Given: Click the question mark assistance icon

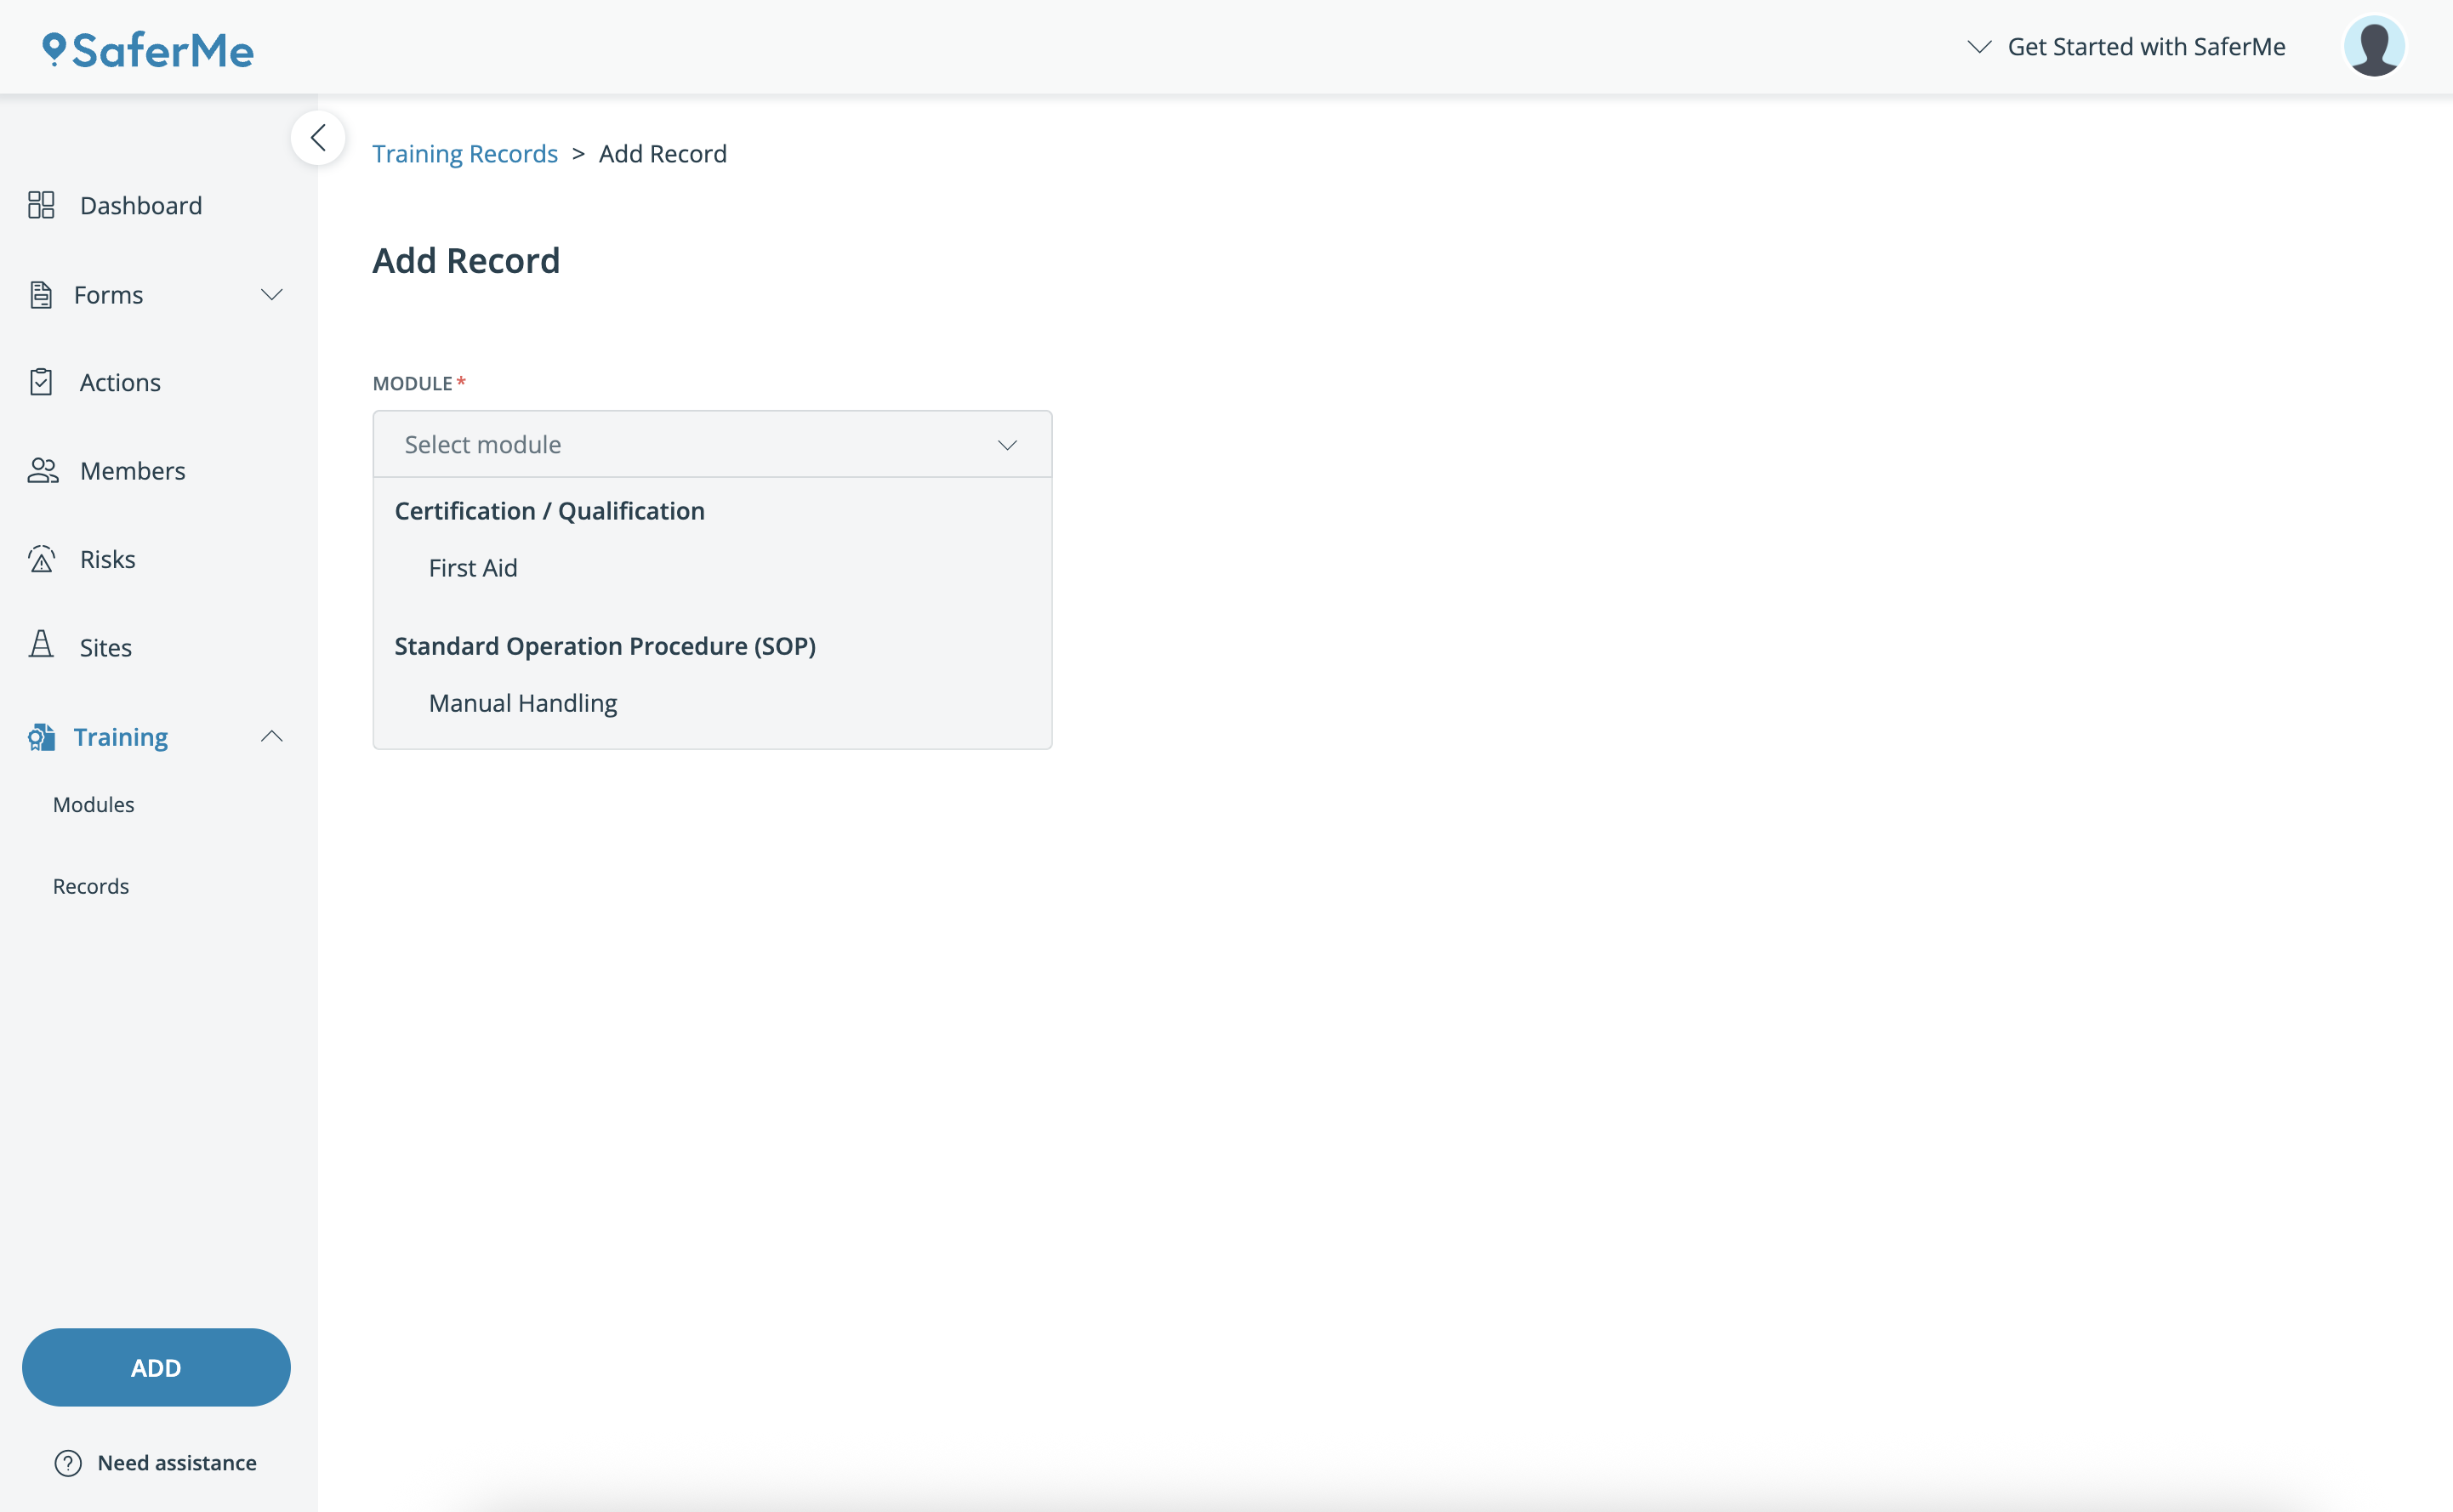Looking at the screenshot, I should tap(68, 1463).
